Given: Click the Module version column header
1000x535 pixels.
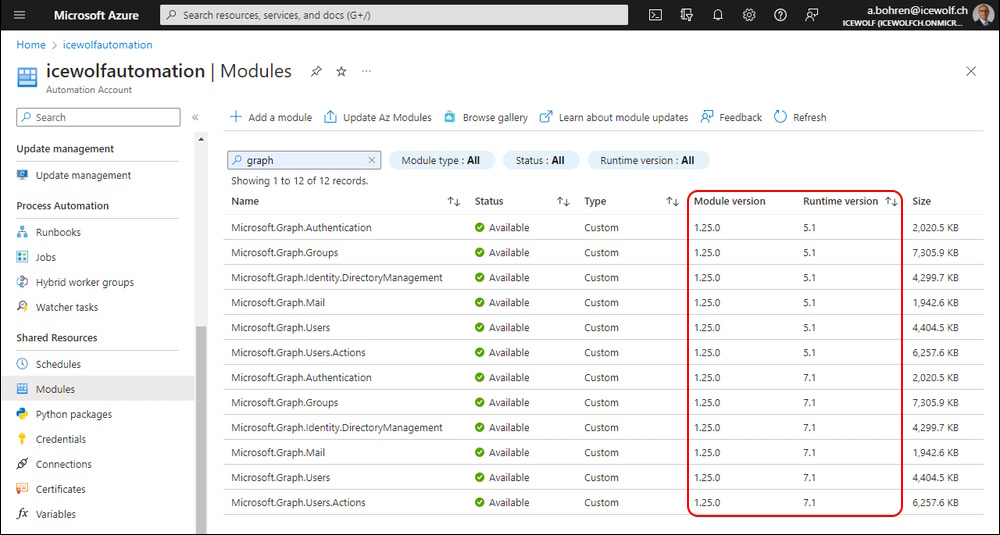Looking at the screenshot, I should [x=730, y=202].
